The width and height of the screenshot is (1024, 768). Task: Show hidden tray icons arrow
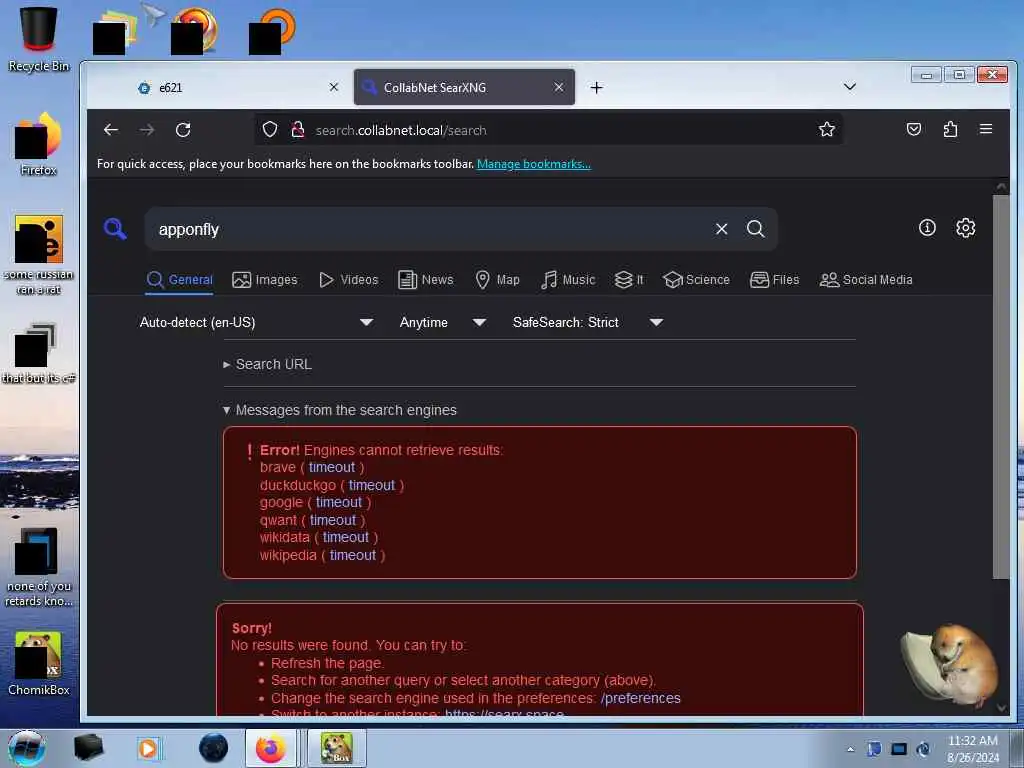pos(850,749)
